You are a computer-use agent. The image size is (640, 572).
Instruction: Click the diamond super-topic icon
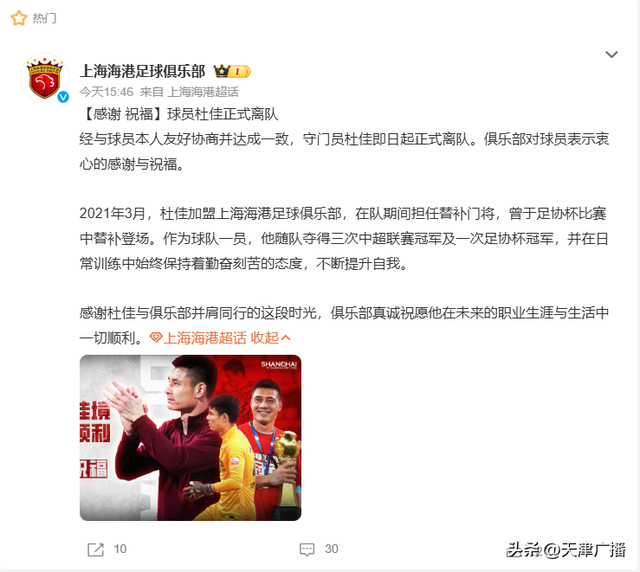pyautogui.click(x=156, y=338)
